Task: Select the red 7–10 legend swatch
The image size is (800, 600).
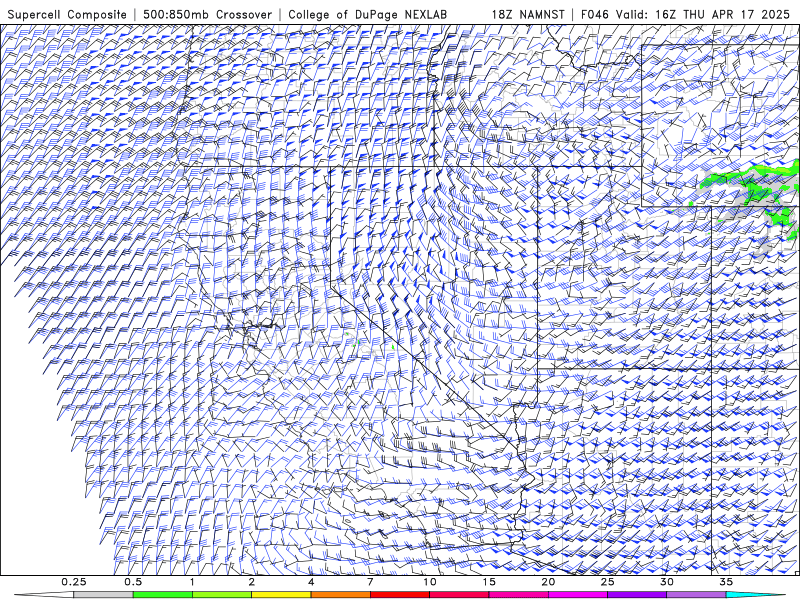Action: pos(399,595)
